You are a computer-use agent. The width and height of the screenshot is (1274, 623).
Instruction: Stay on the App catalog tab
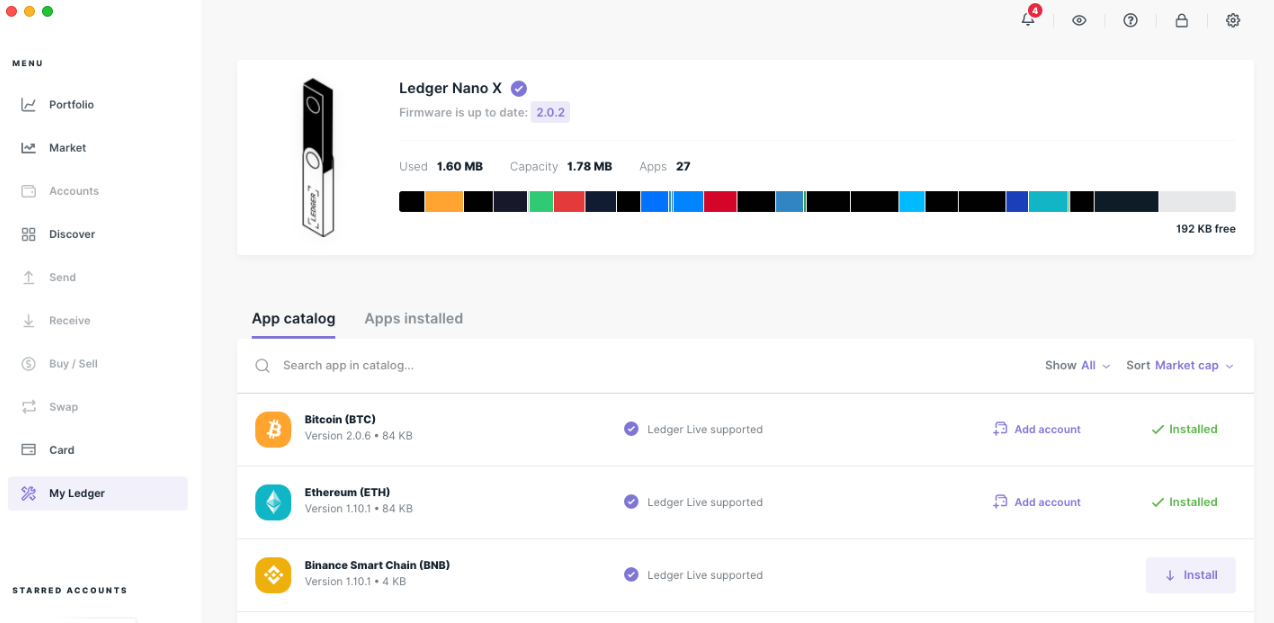(293, 318)
